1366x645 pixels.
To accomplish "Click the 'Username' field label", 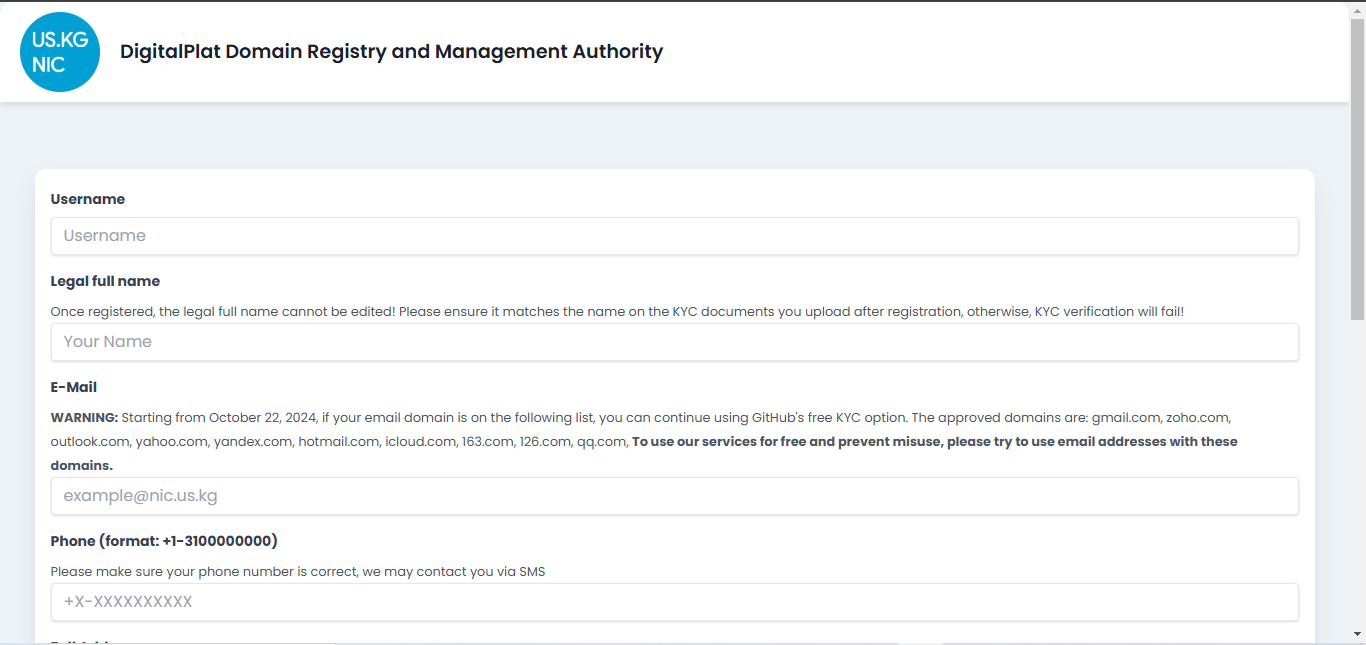I will pyautogui.click(x=88, y=199).
